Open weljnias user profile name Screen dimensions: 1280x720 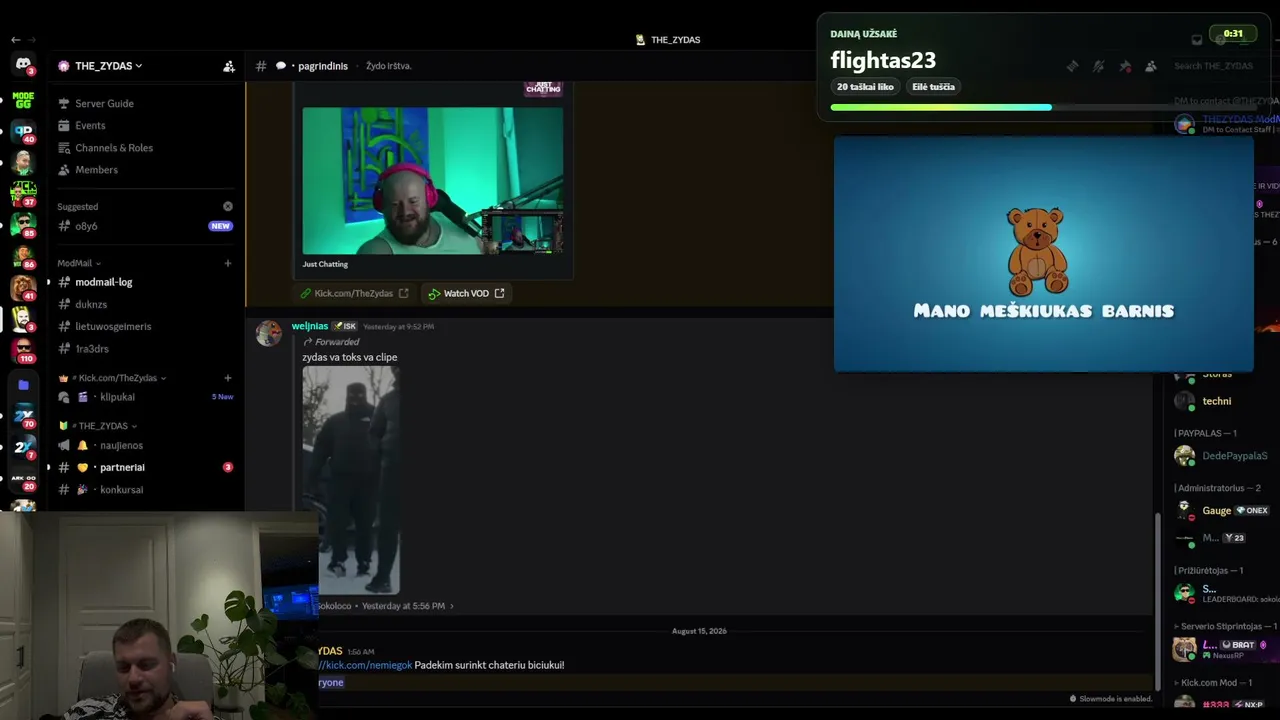pyautogui.click(x=310, y=326)
